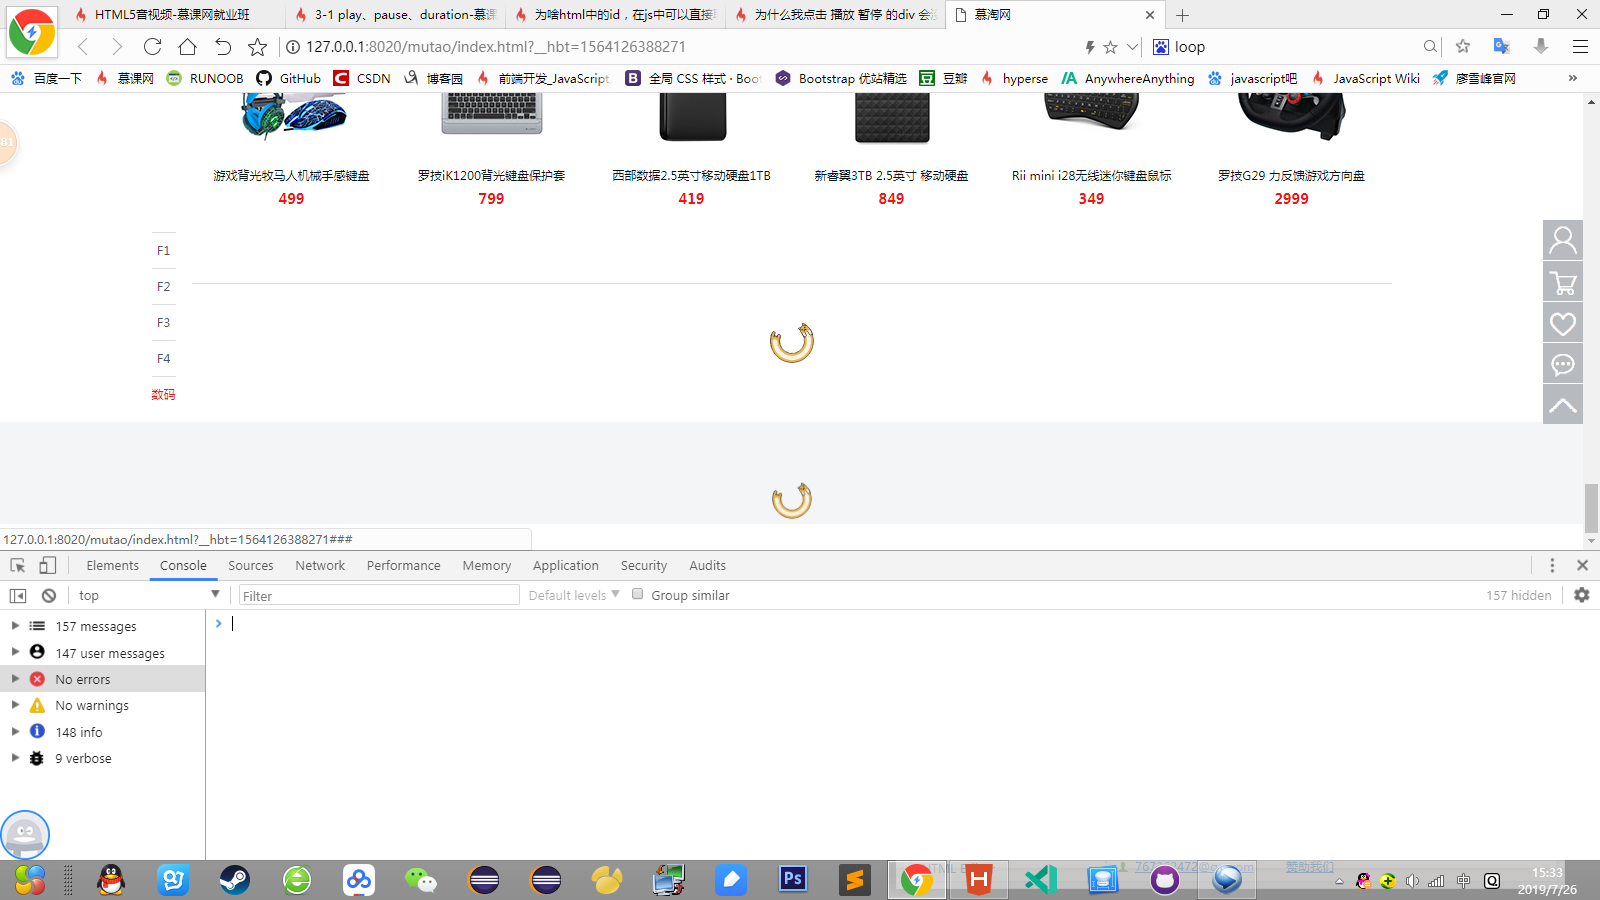1600x900 pixels.
Task: Open the chat message sidebar icon
Action: point(1563,364)
